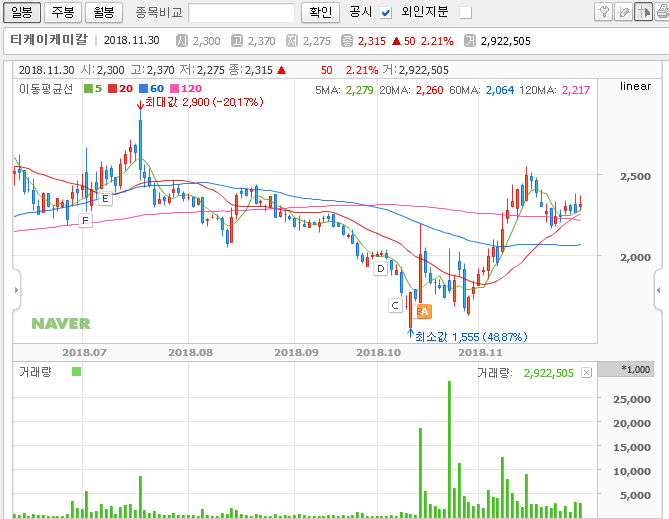
Task: Click the 고가 icon beside 2,370
Action: point(237,41)
